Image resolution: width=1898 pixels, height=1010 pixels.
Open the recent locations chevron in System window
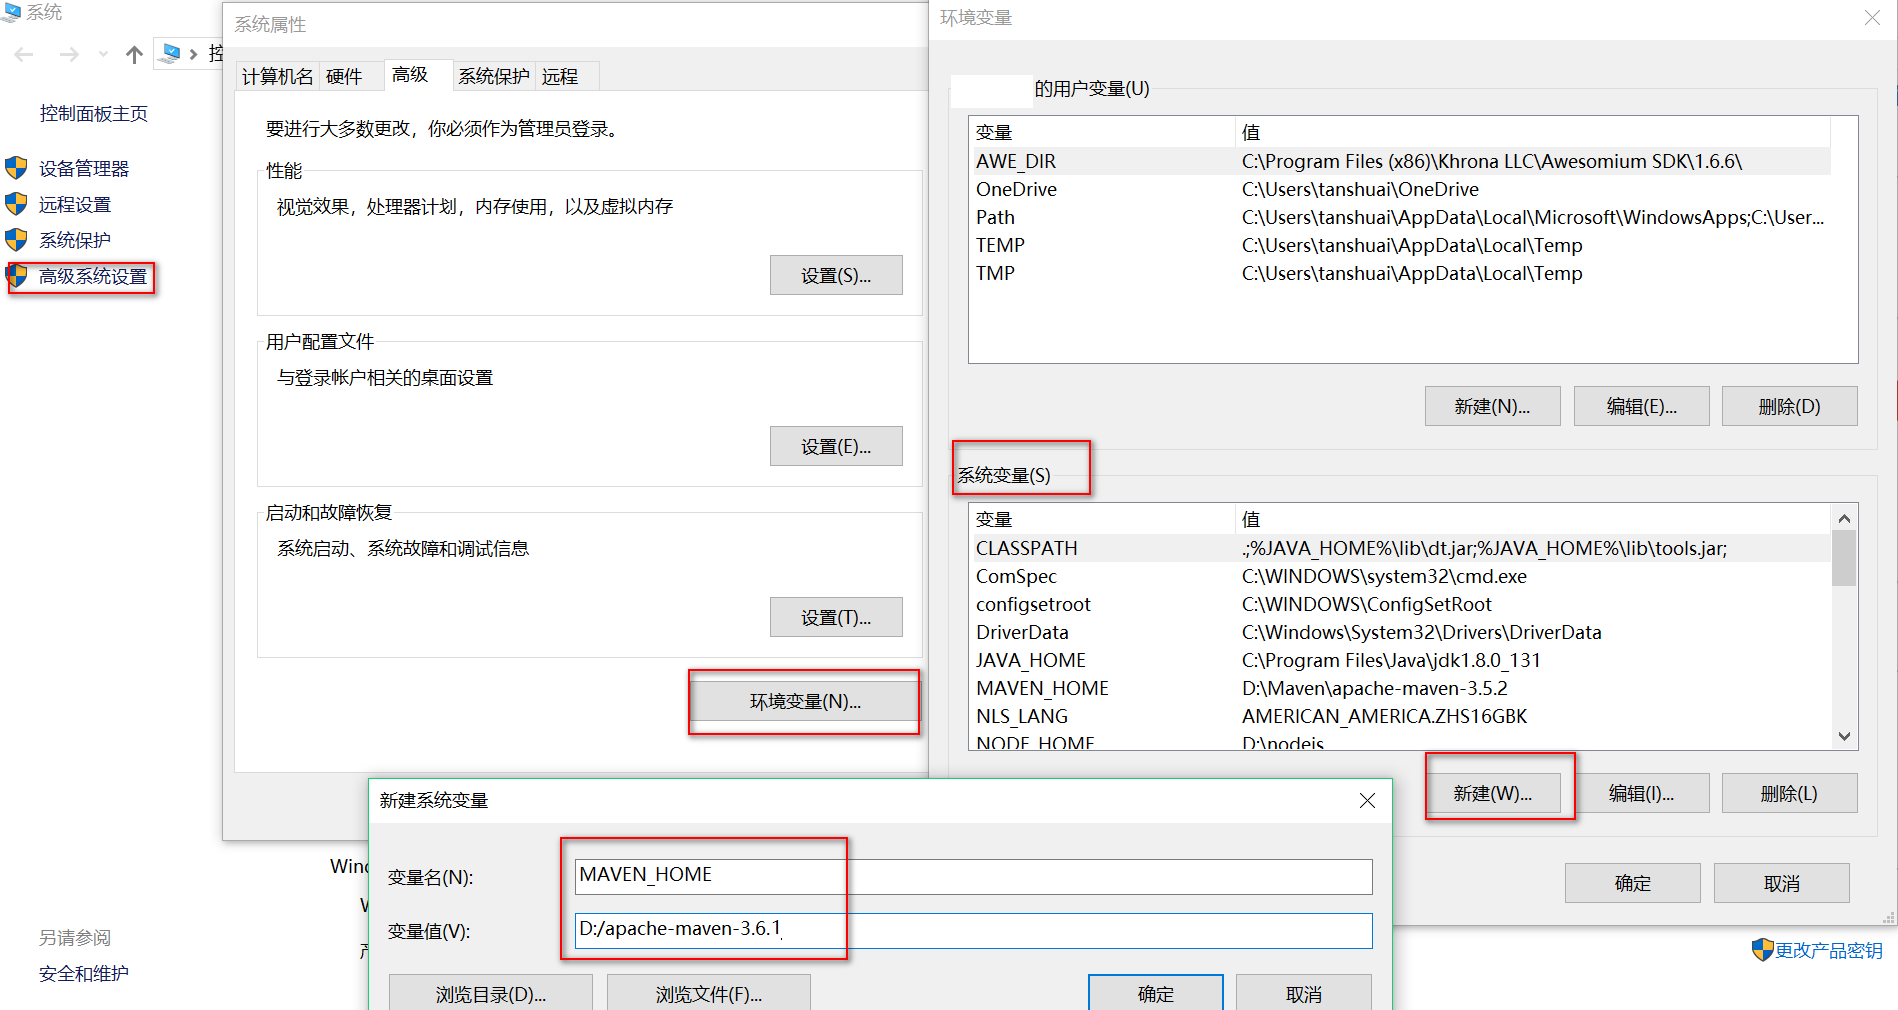103,54
